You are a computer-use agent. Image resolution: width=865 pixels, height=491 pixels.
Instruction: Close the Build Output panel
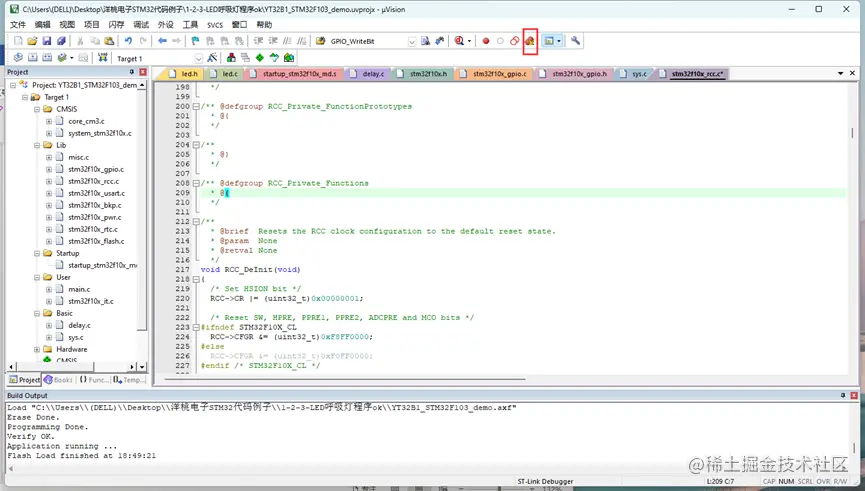pyautogui.click(x=854, y=396)
